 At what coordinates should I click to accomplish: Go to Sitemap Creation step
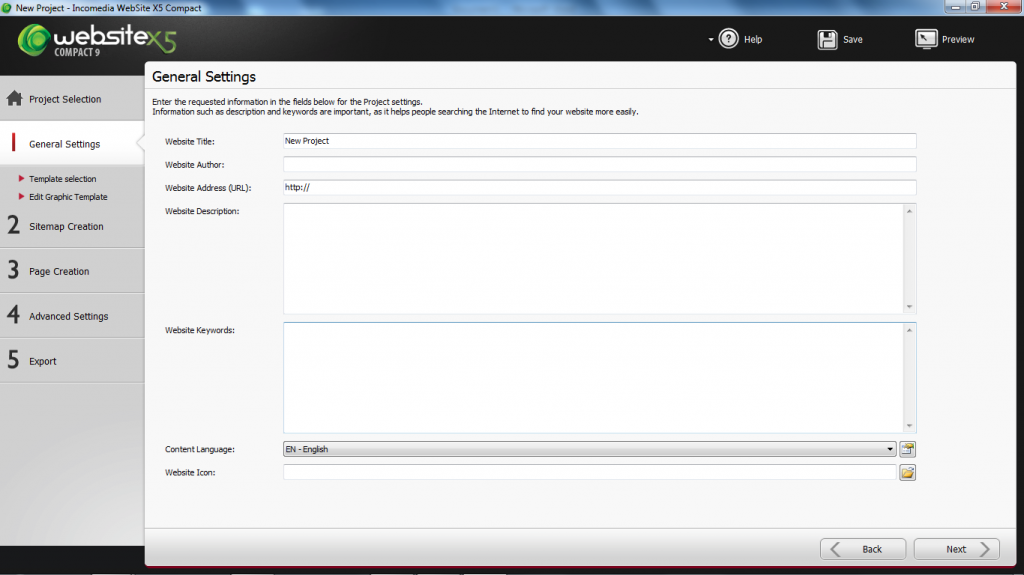(72, 226)
